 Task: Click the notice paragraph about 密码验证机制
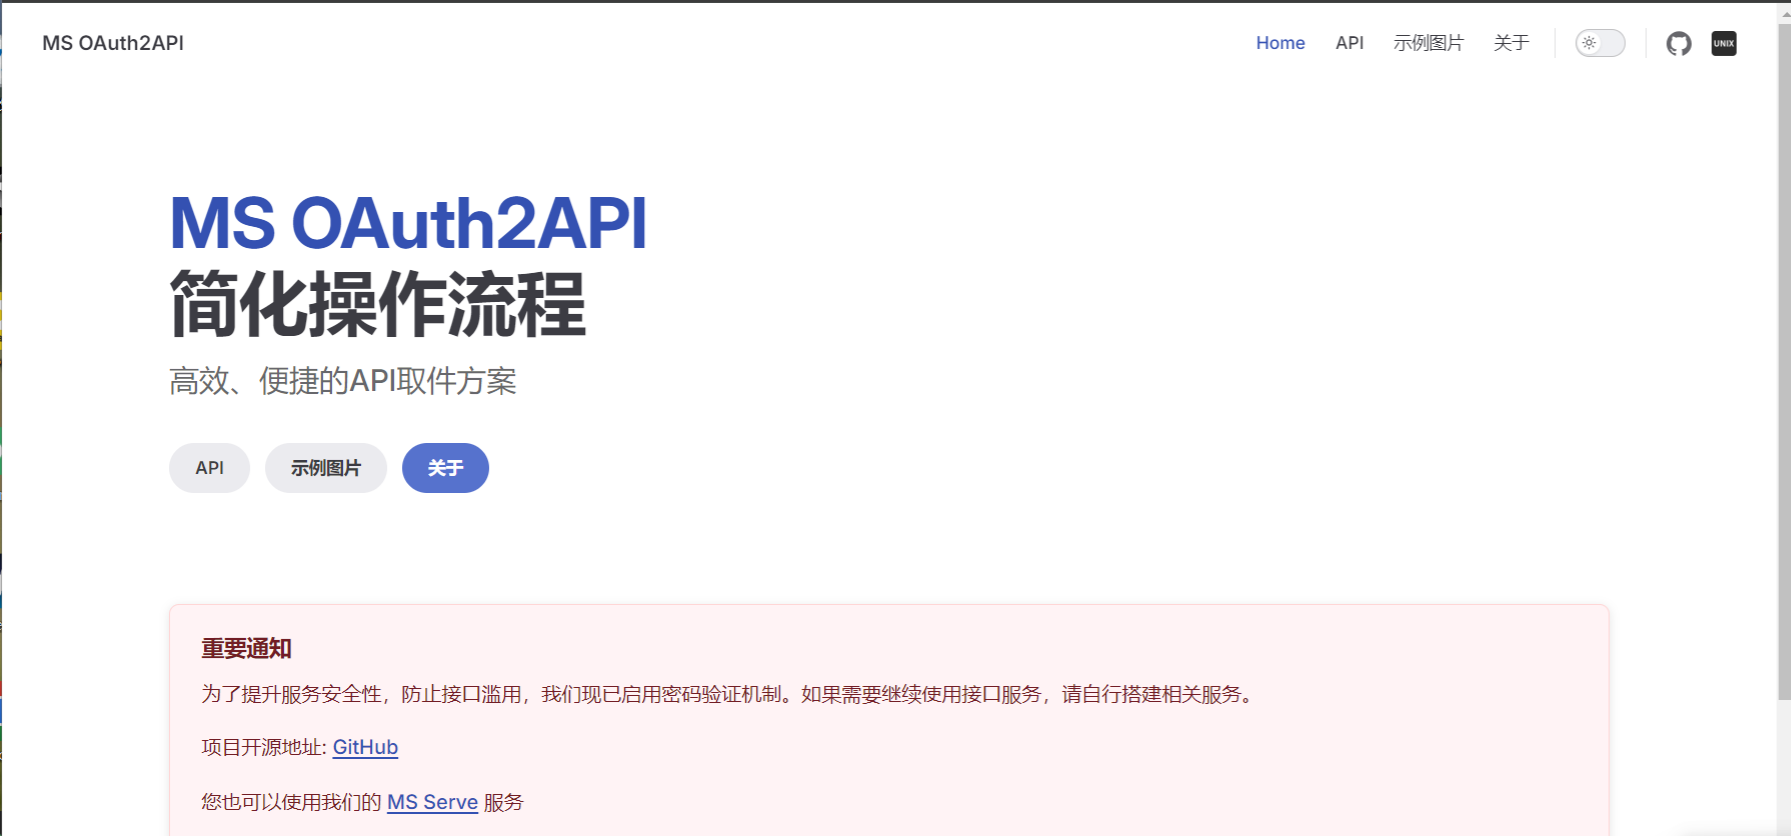728,694
